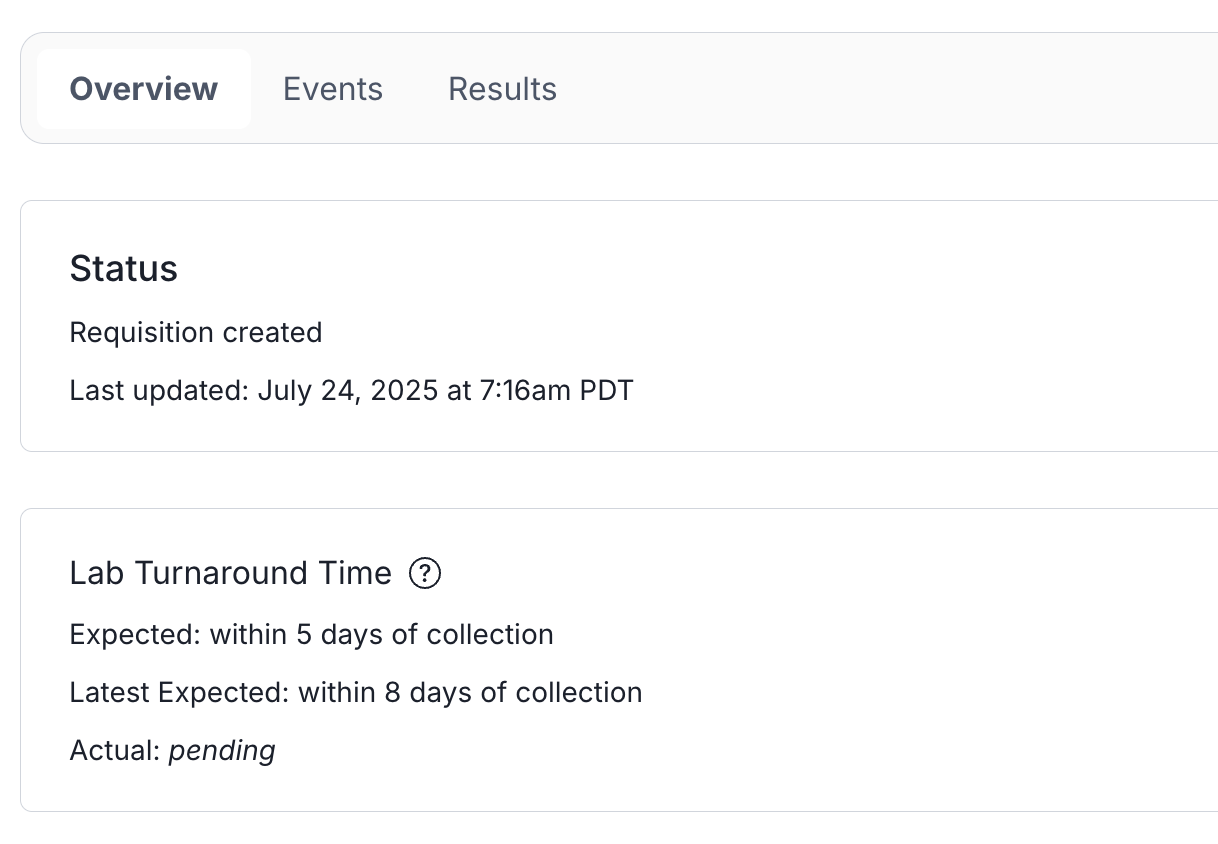
Task: Click the 'Last updated' label
Action: [x=158, y=390]
